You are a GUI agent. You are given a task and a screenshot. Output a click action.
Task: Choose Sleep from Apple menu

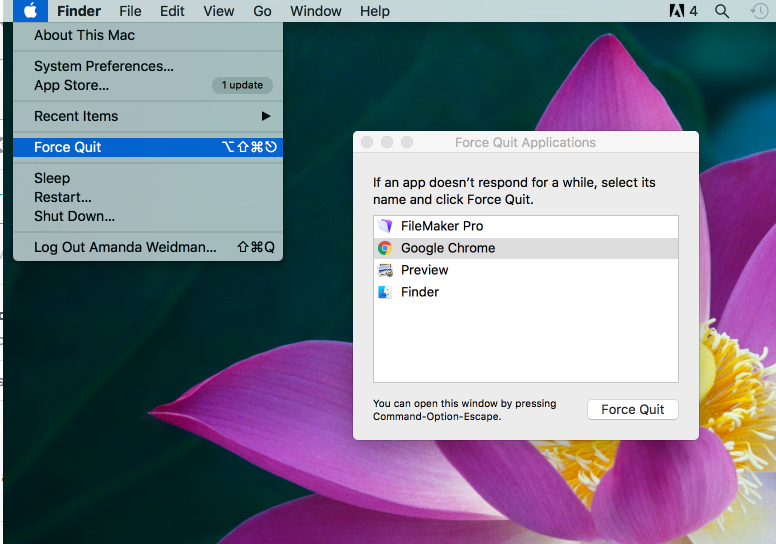click(x=148, y=178)
